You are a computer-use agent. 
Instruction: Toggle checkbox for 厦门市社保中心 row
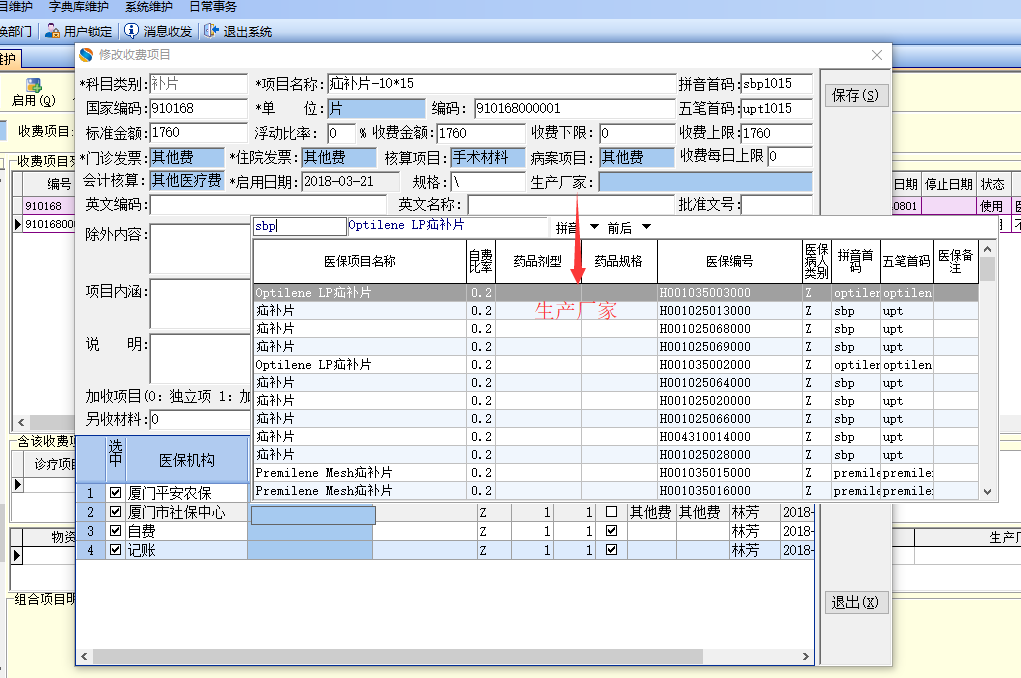[115, 512]
